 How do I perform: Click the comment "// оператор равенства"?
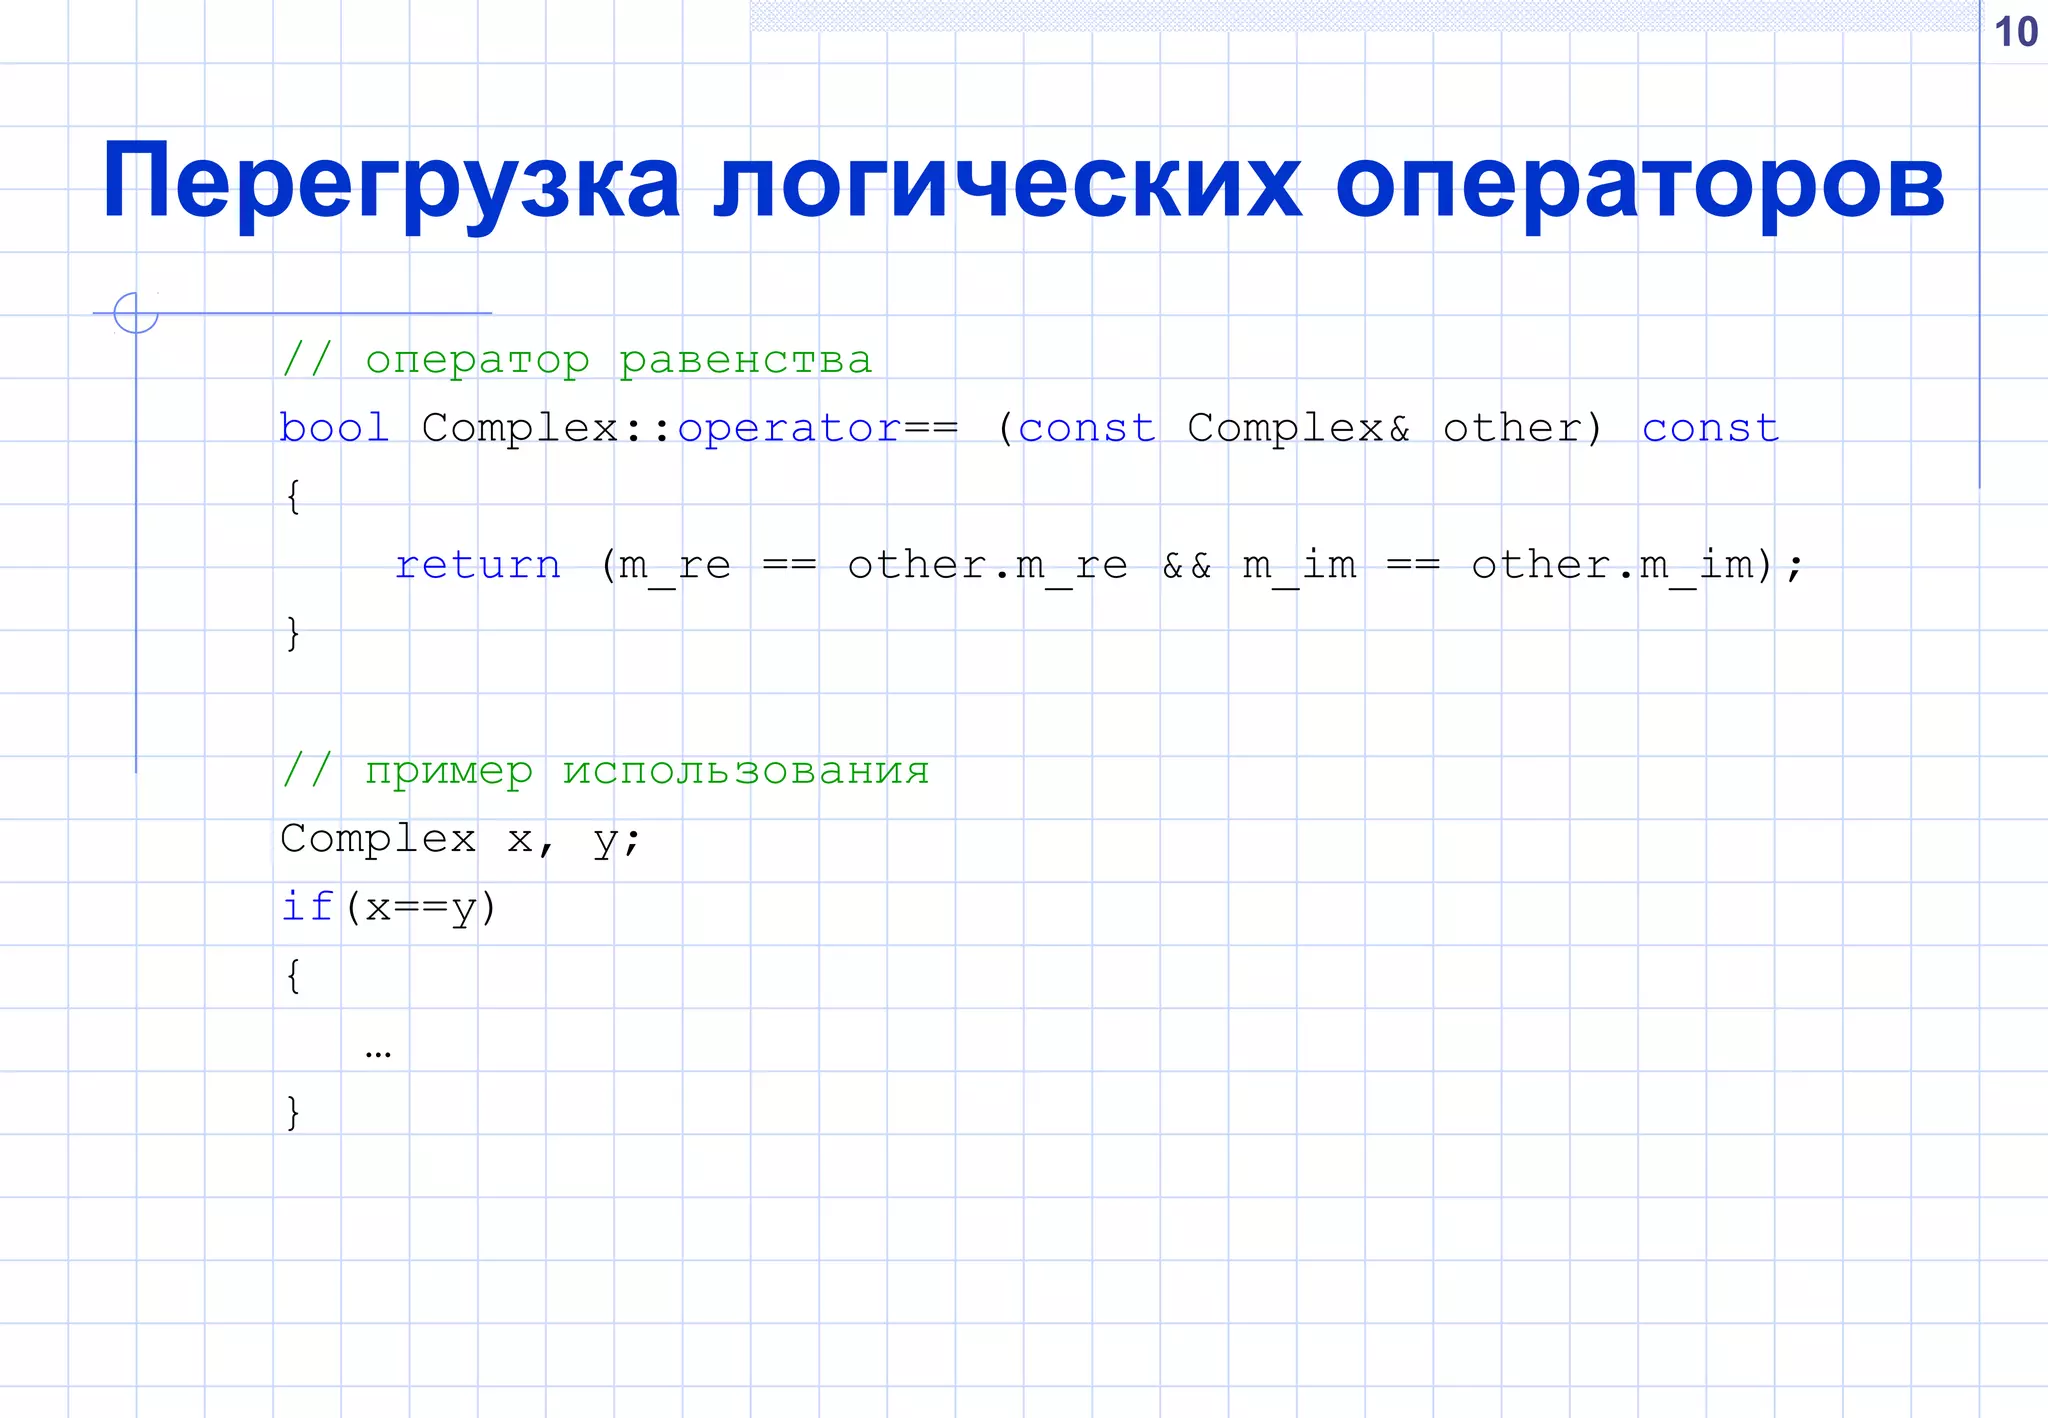click(x=577, y=360)
